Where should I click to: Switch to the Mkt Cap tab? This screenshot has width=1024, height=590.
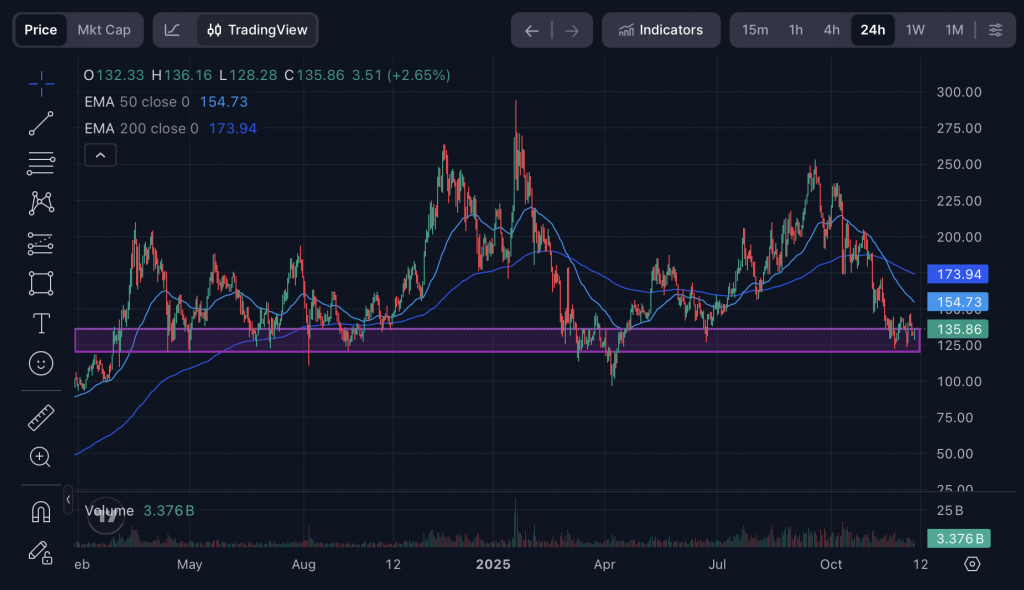pos(104,30)
